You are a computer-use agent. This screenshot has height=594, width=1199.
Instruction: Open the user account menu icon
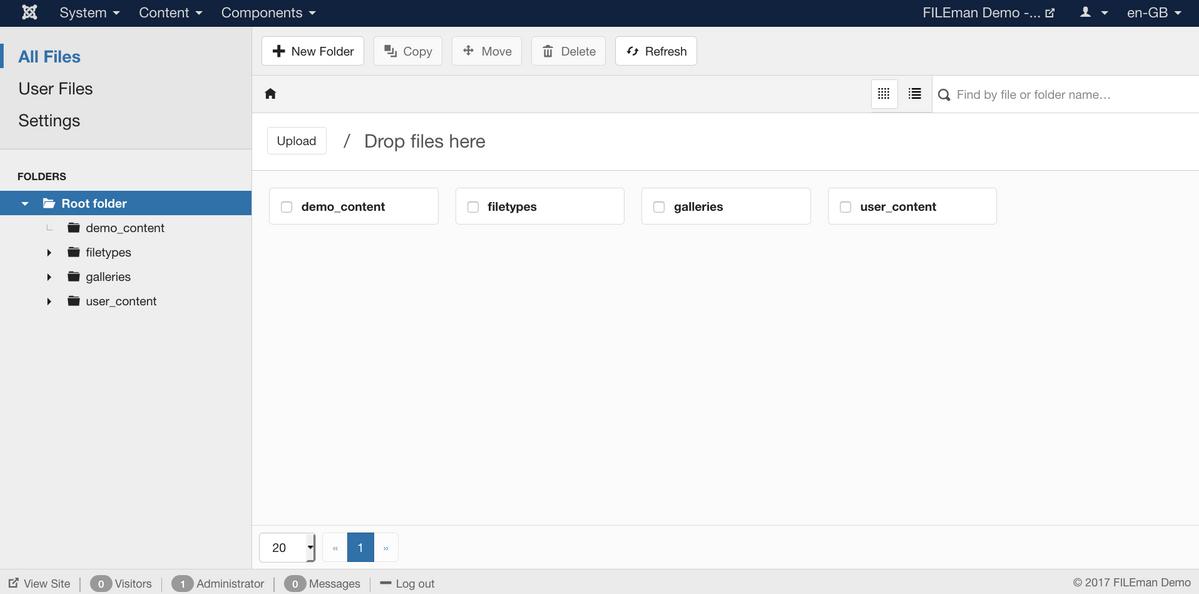pyautogui.click(x=1085, y=13)
